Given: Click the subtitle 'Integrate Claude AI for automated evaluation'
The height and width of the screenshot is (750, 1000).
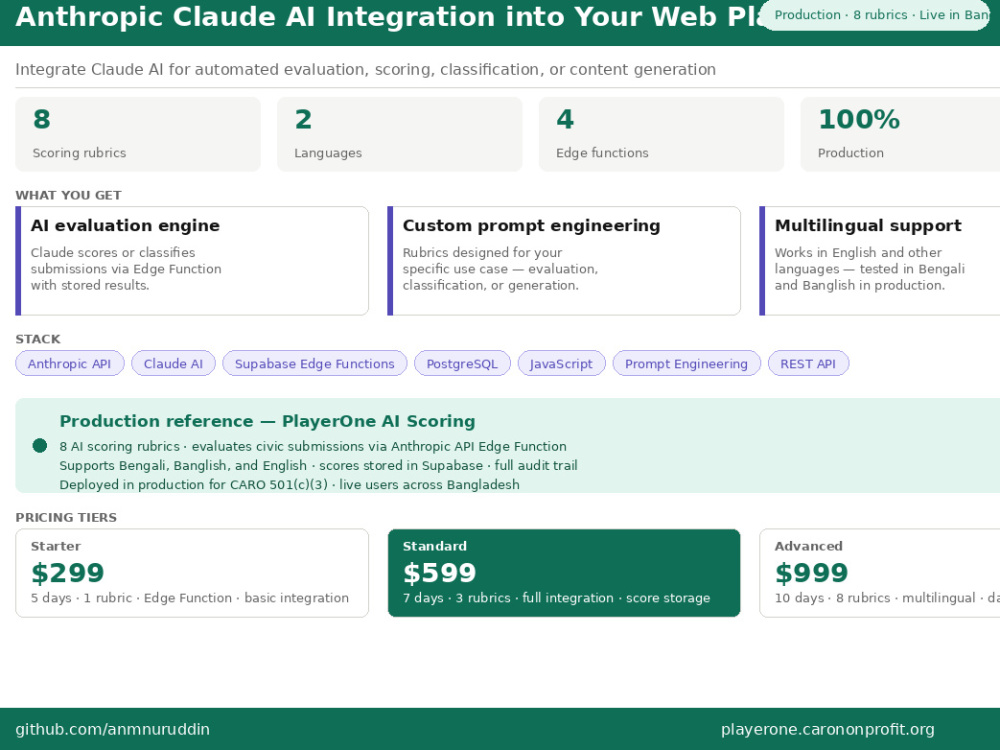Looking at the screenshot, I should (365, 69).
